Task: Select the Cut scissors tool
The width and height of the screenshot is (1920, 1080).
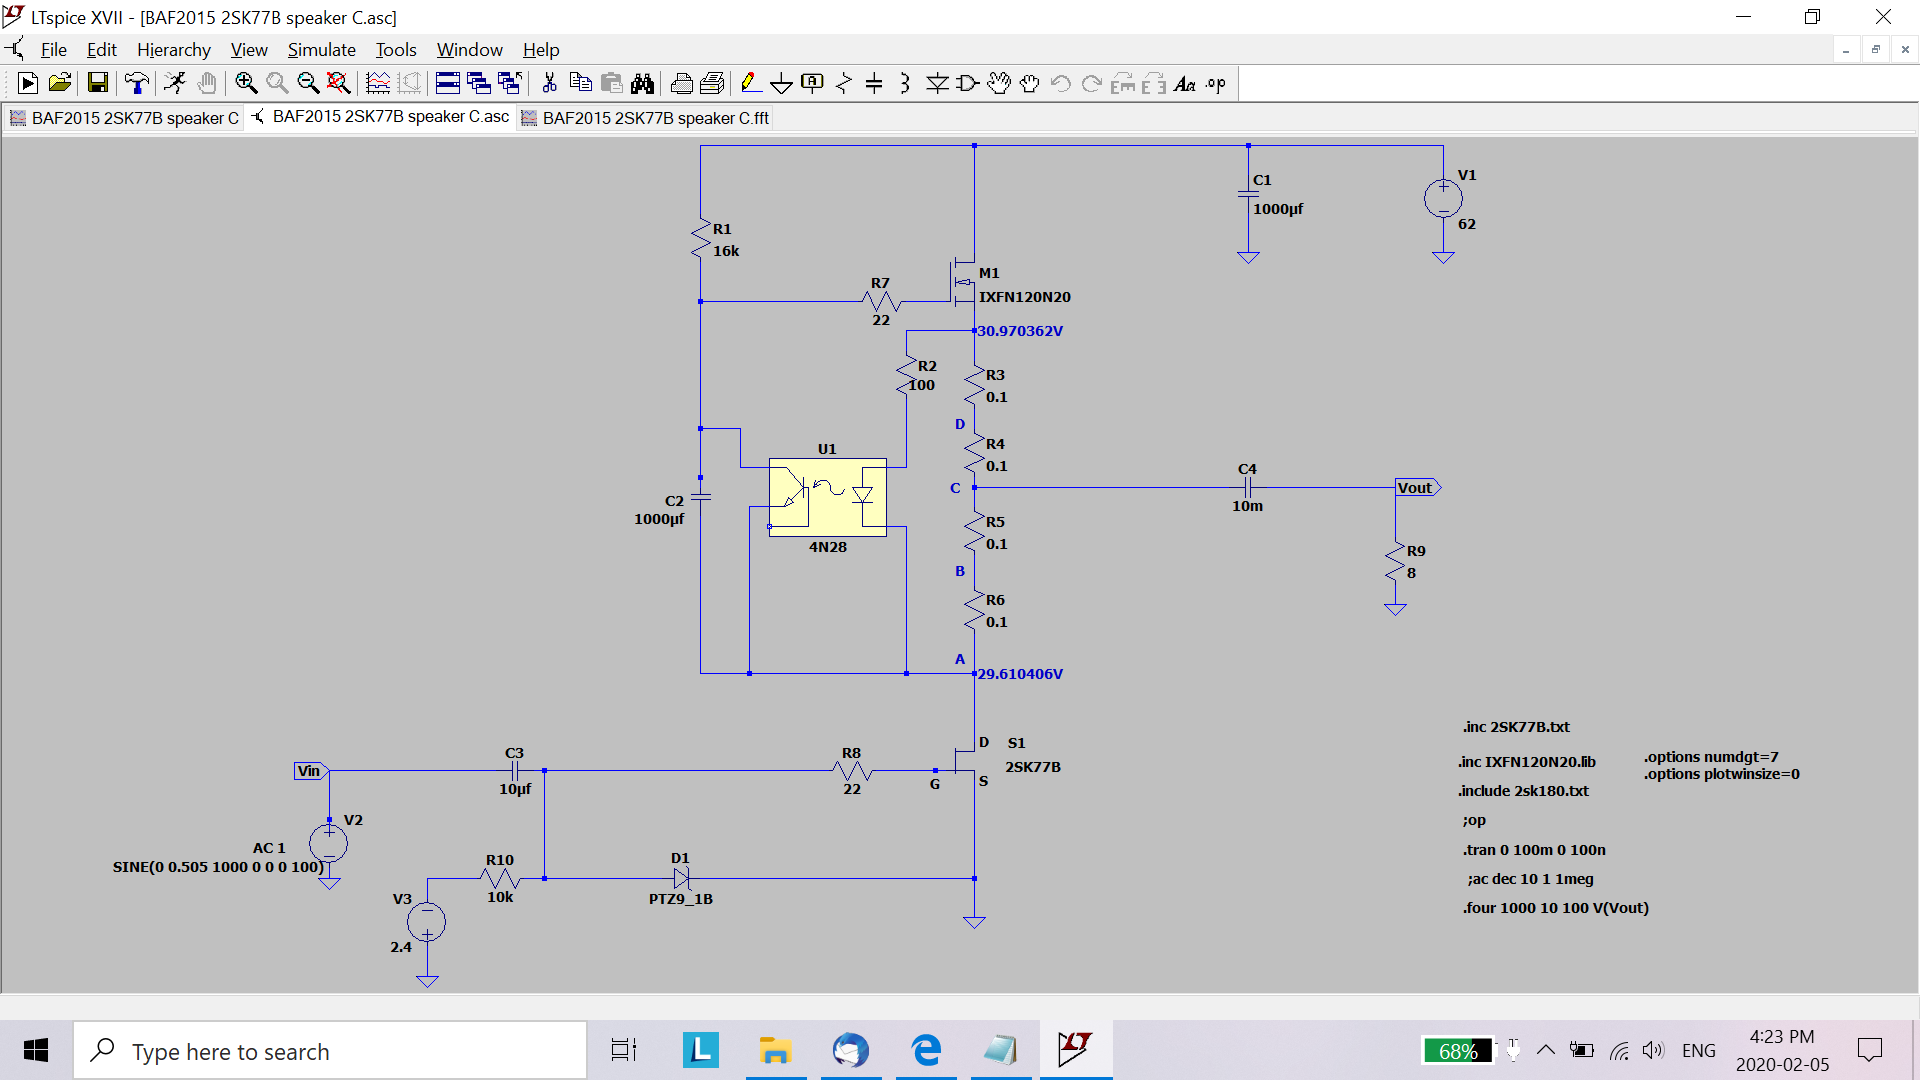Action: (549, 84)
